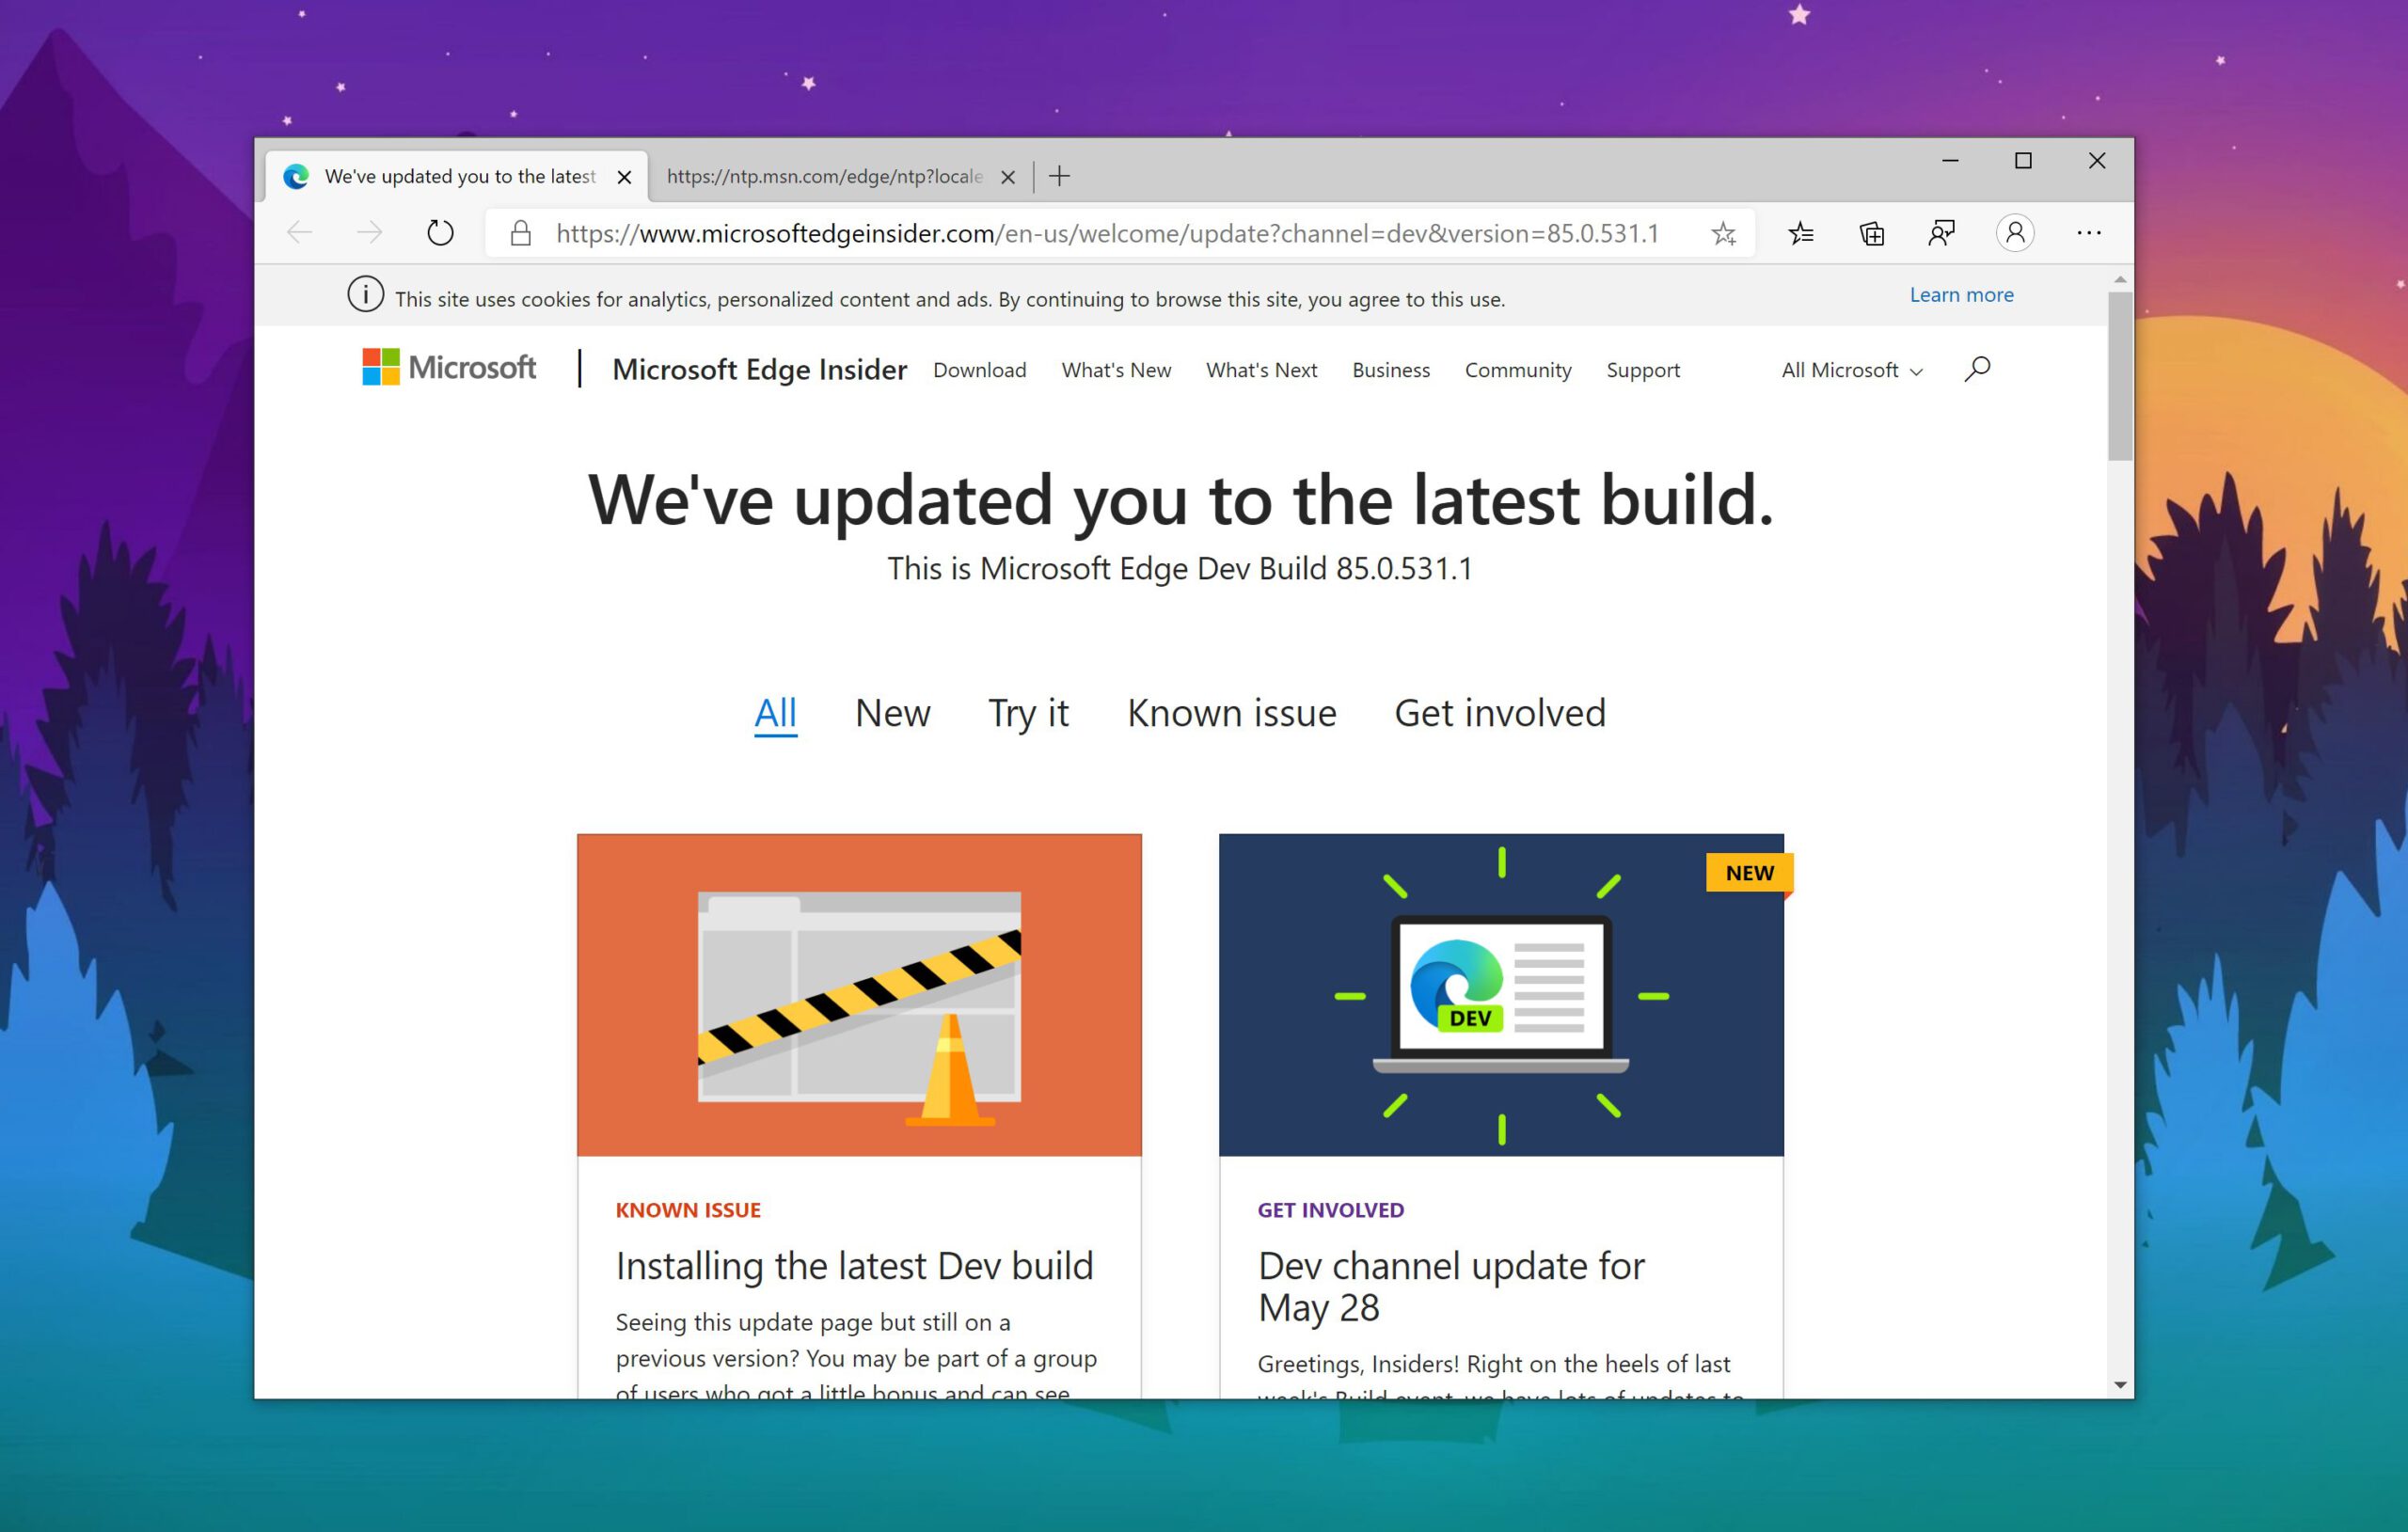Open the Send feedback icon
This screenshot has height=1532, width=2408.
(1942, 234)
